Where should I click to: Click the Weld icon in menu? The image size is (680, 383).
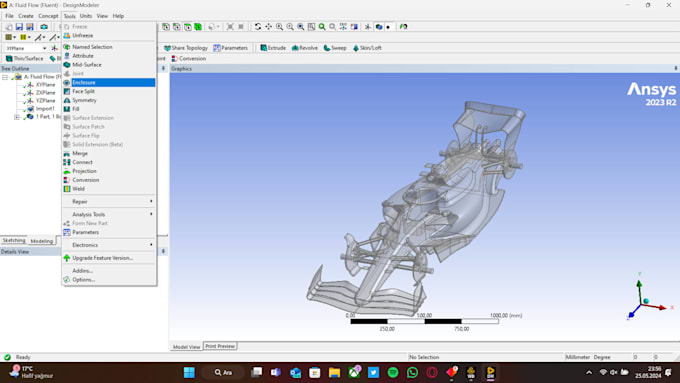tap(67, 189)
